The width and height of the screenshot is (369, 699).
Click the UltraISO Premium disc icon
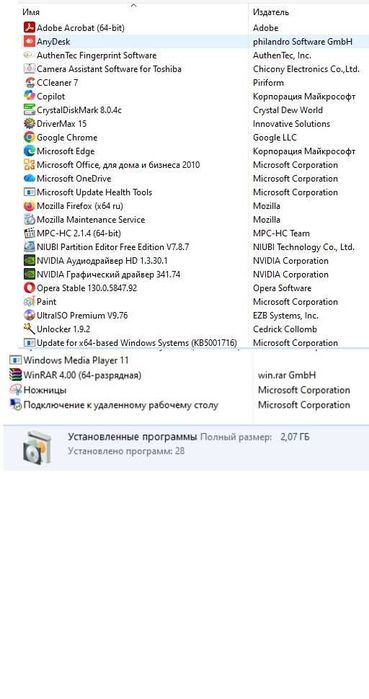29,315
